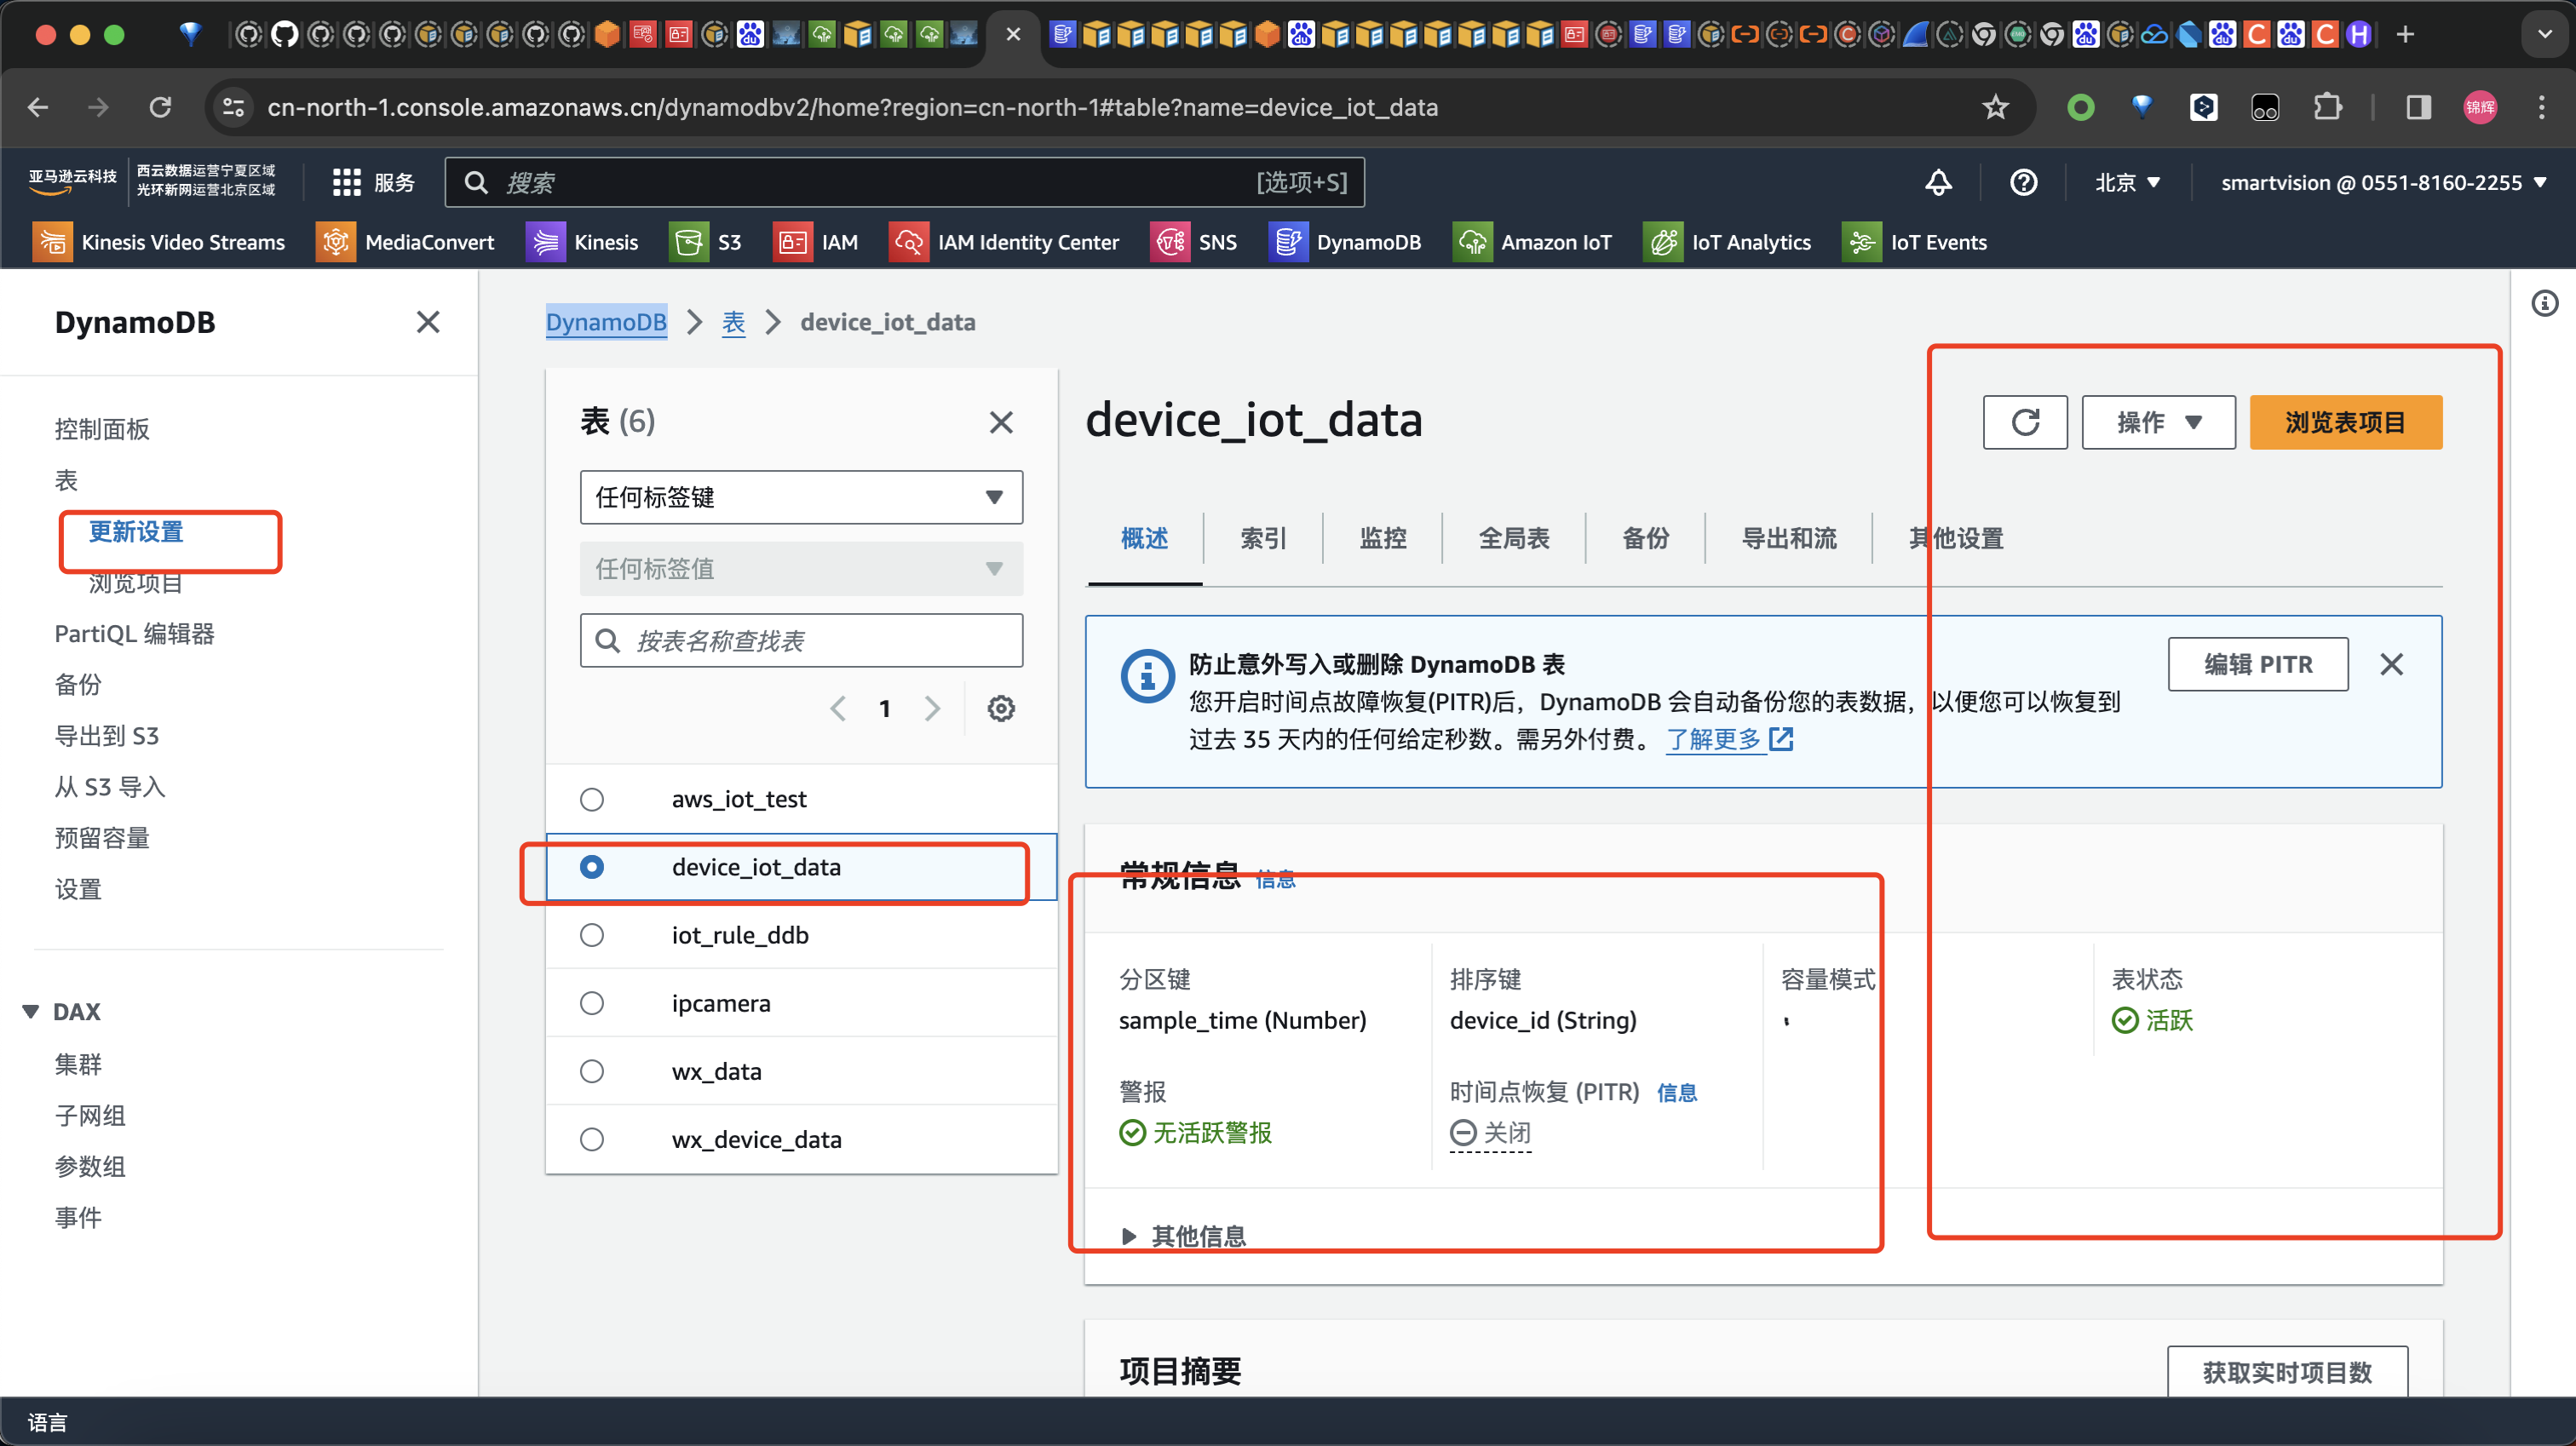The width and height of the screenshot is (2576, 1446).
Task: Go back in browser history
Action: 38,107
